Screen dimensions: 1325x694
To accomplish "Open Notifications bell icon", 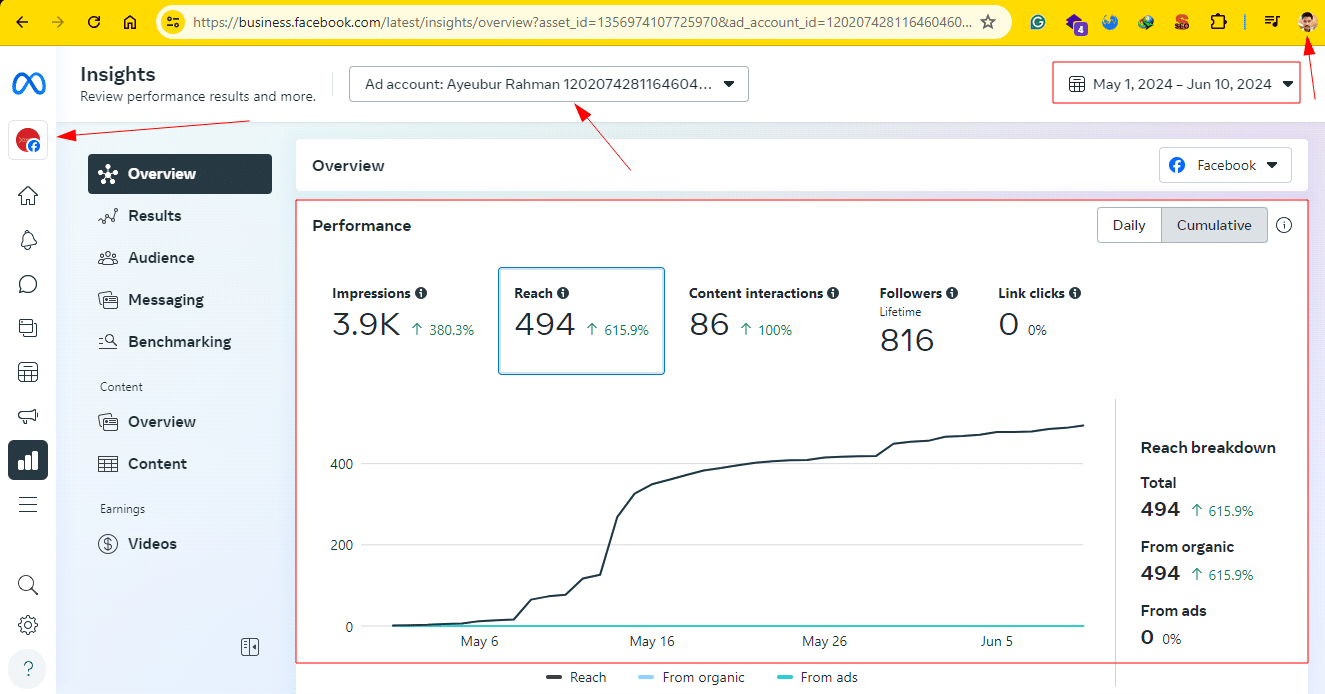I will [28, 240].
